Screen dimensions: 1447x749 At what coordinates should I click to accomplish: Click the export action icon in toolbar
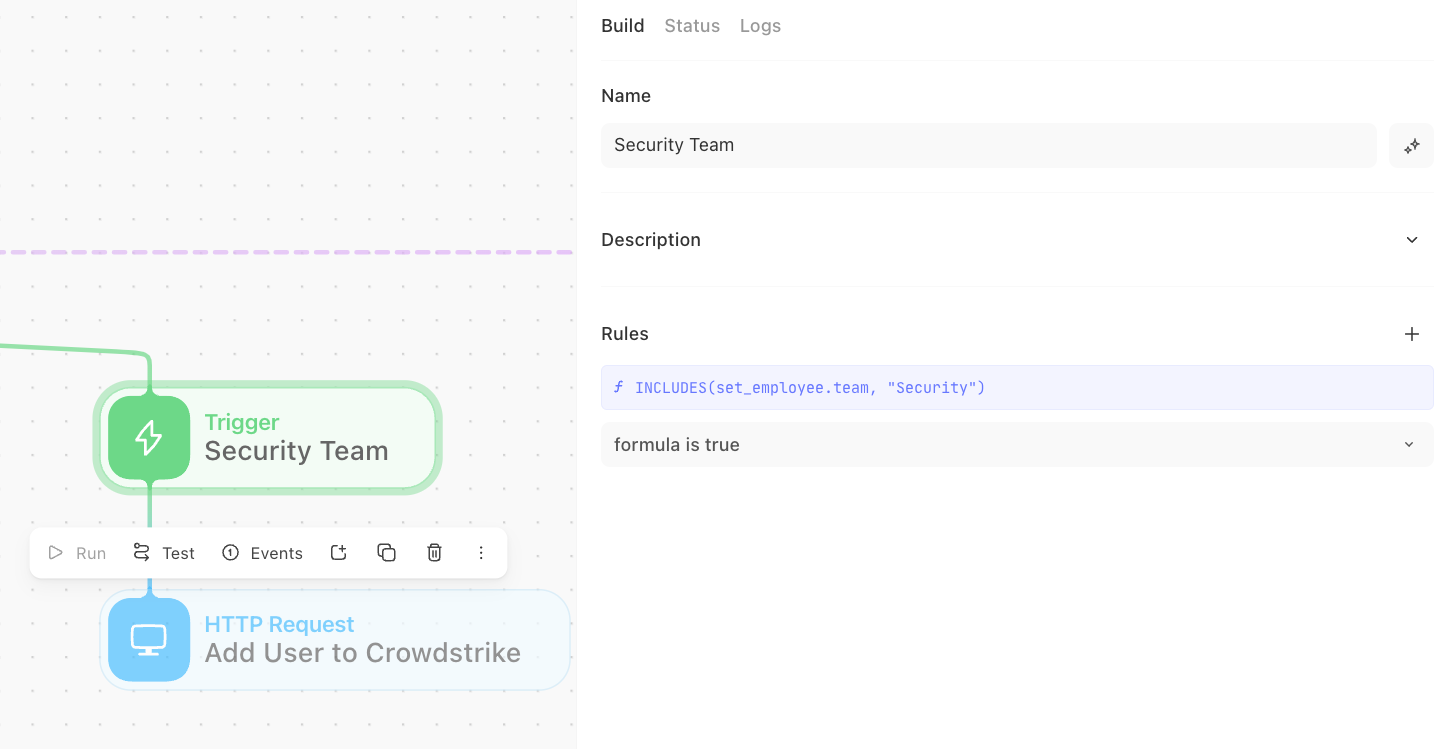339,553
